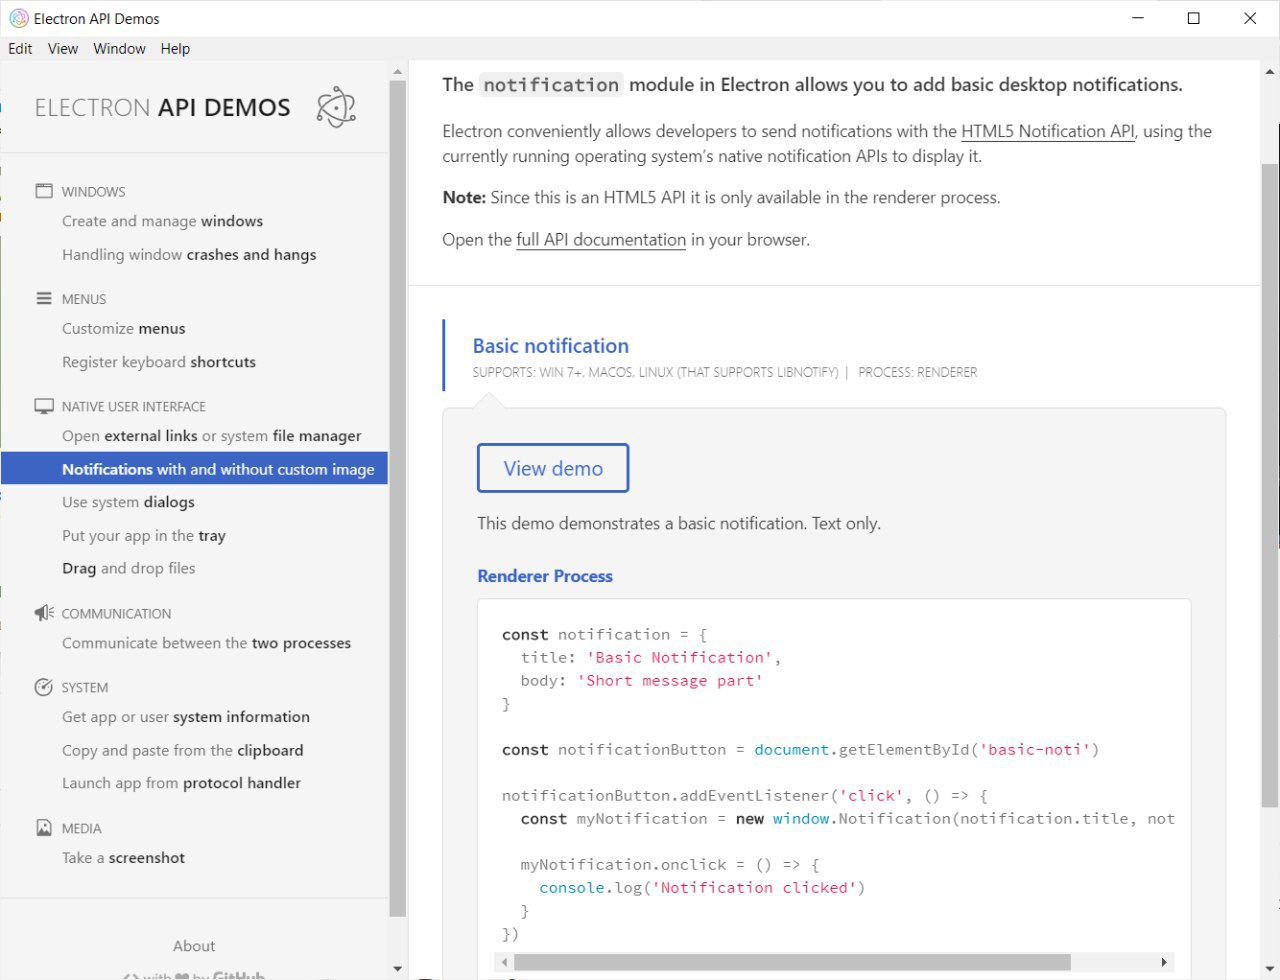1280x980 pixels.
Task: Click the 'Notification clicked' string in code
Action: pyautogui.click(x=753, y=887)
